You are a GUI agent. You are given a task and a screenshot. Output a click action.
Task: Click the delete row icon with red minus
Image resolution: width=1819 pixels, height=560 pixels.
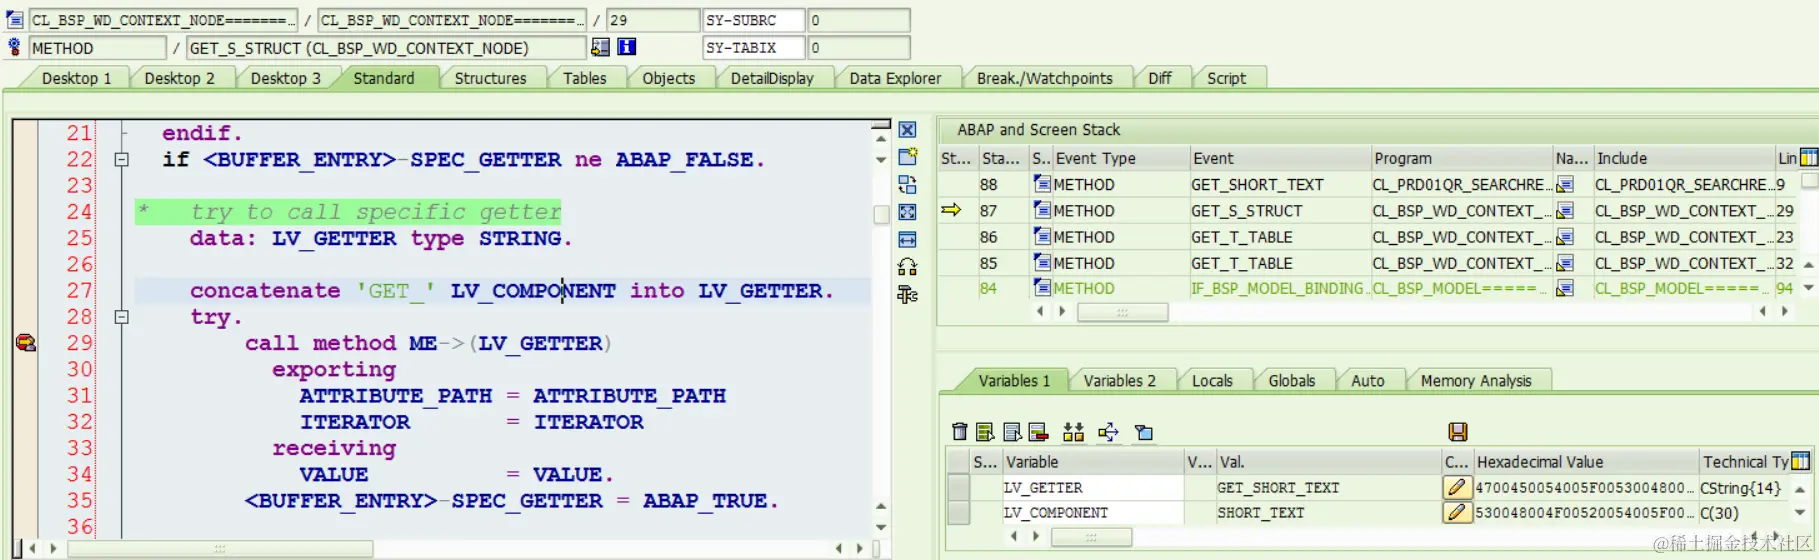1038,432
